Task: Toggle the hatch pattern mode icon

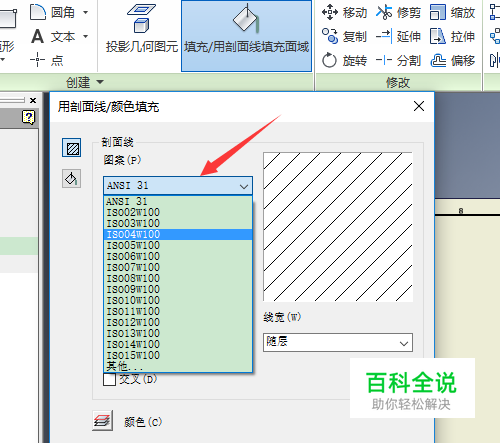Action: coord(72,148)
